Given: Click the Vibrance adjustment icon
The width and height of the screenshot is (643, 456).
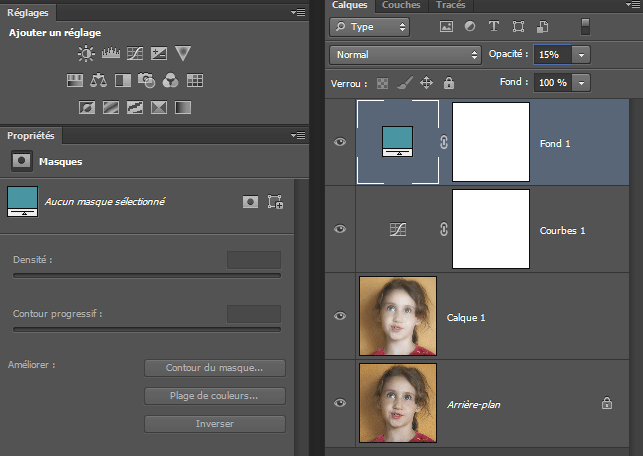Looking at the screenshot, I should coord(182,53).
